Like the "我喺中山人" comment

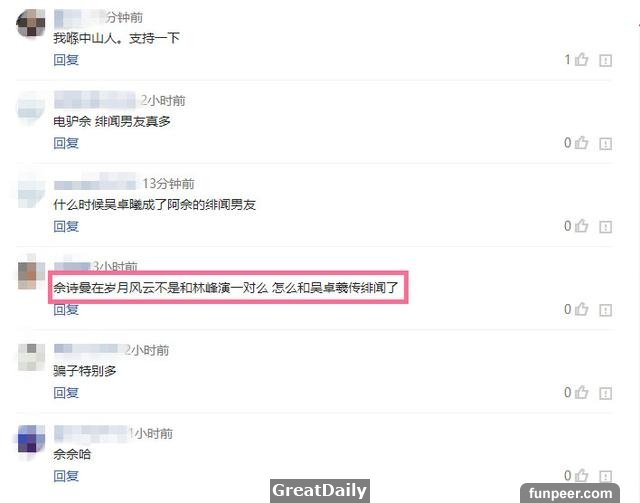581,60
